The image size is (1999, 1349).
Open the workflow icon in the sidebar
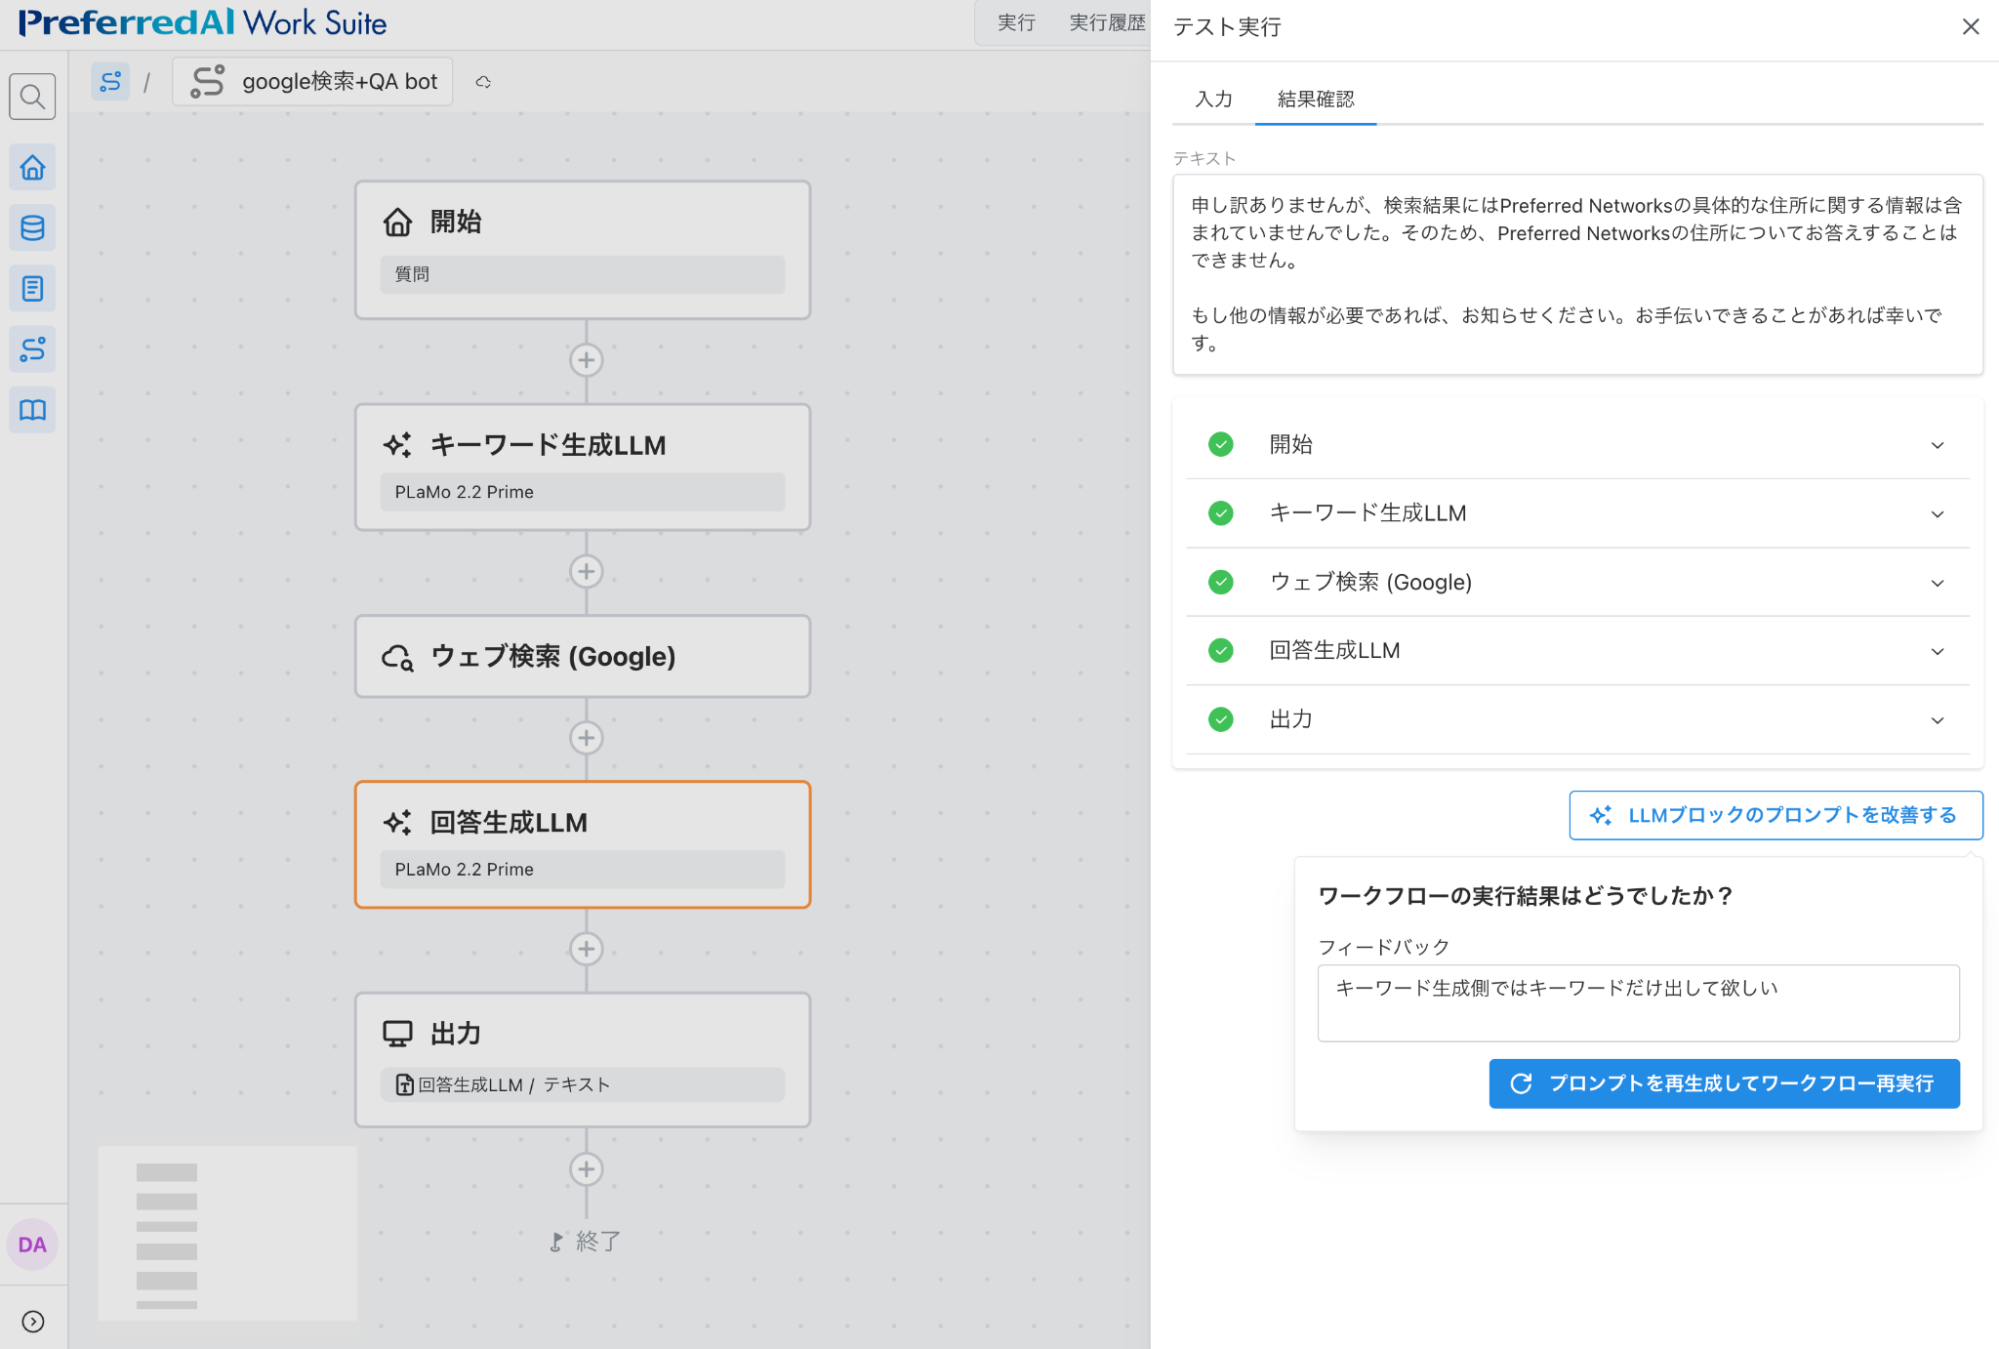point(32,349)
